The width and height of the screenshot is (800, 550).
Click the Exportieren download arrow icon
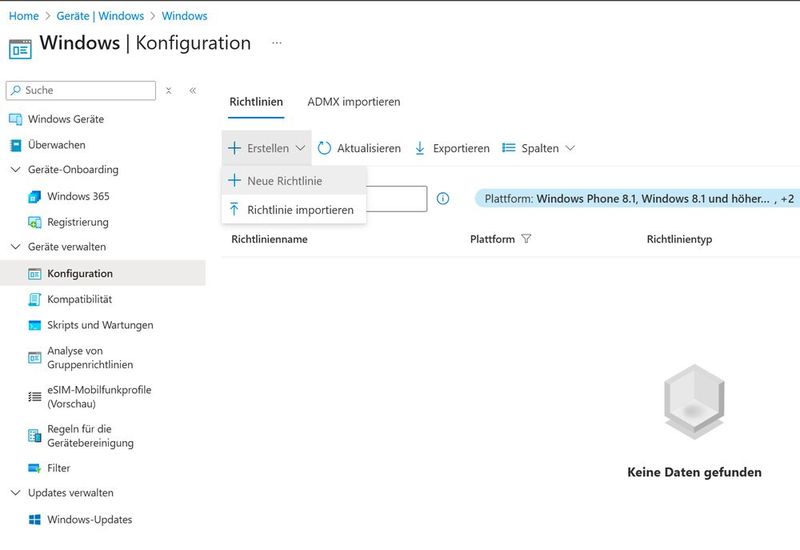point(420,148)
